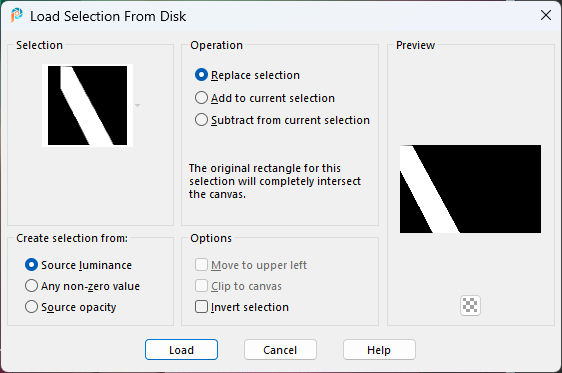Viewport: 562px width, 373px height.
Task: Click the PaintShop Pro logo icon
Action: point(16,15)
